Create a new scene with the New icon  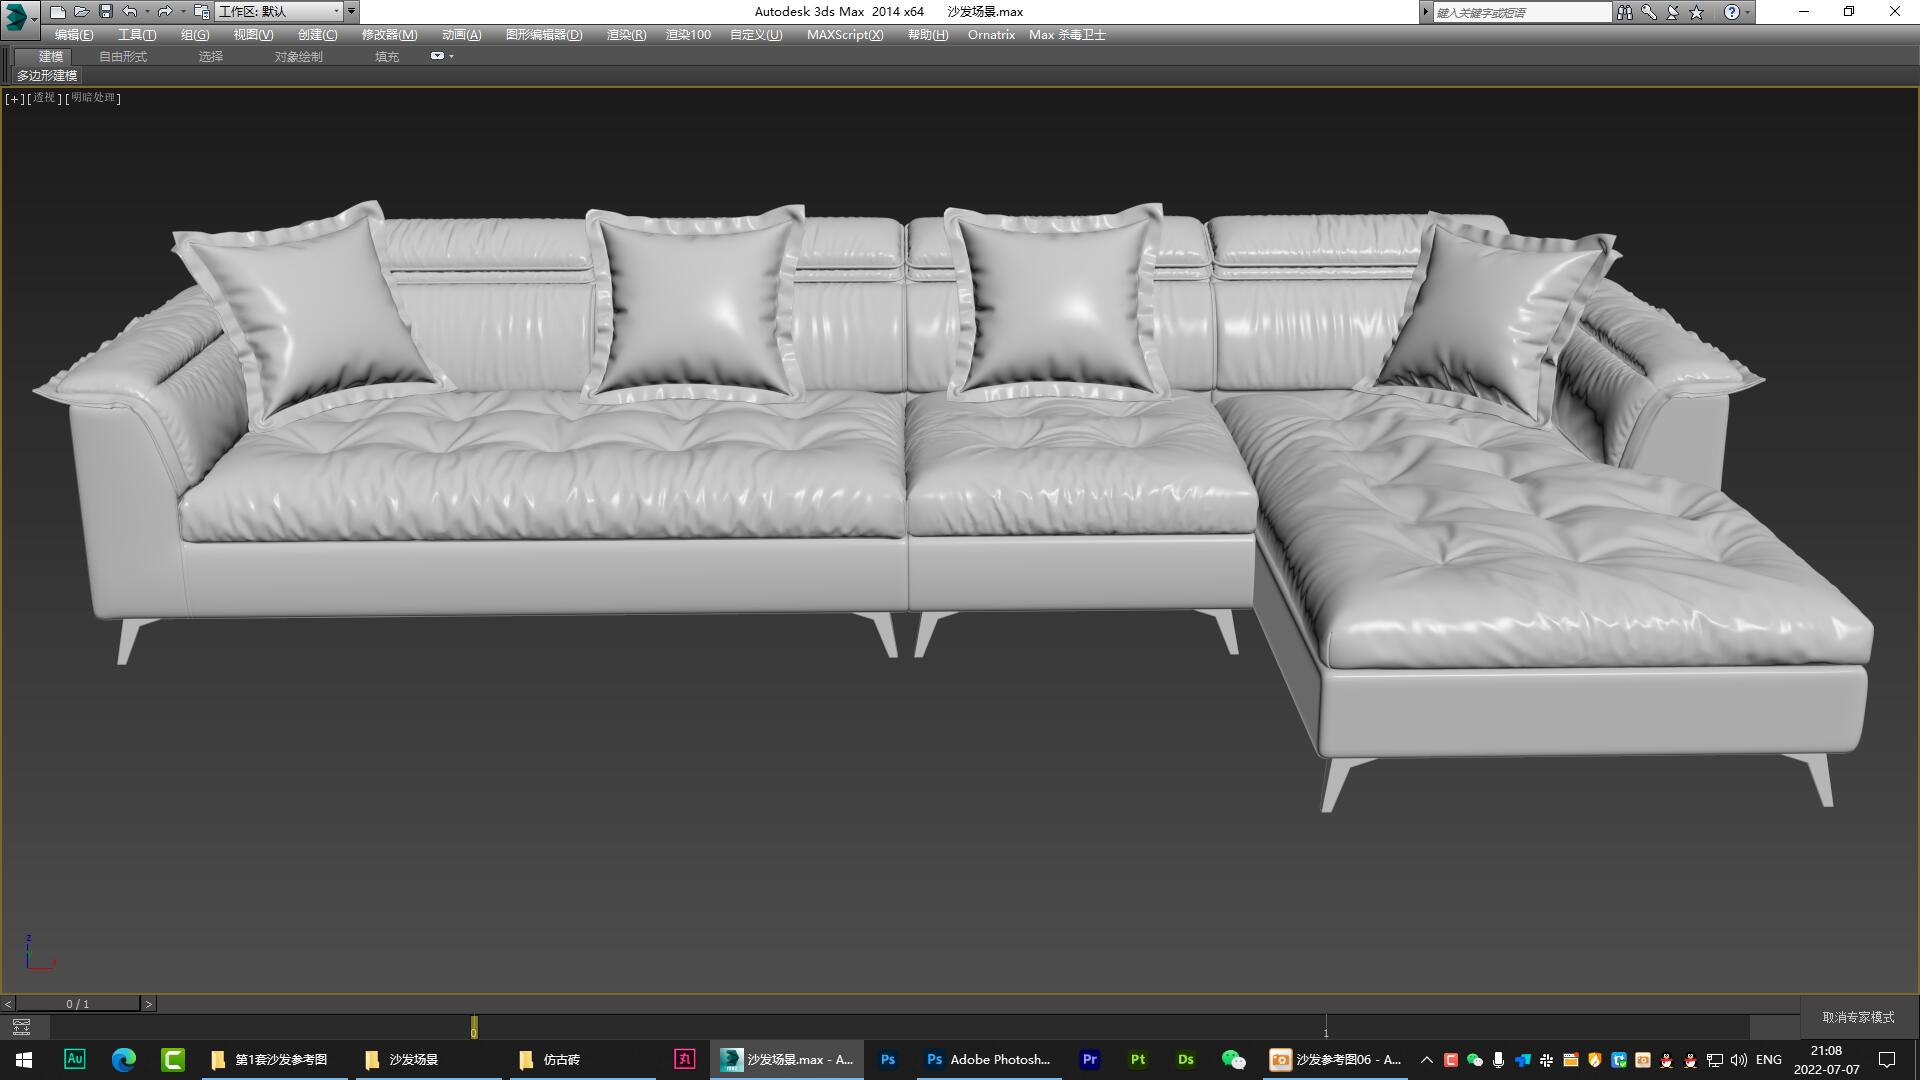pos(57,11)
